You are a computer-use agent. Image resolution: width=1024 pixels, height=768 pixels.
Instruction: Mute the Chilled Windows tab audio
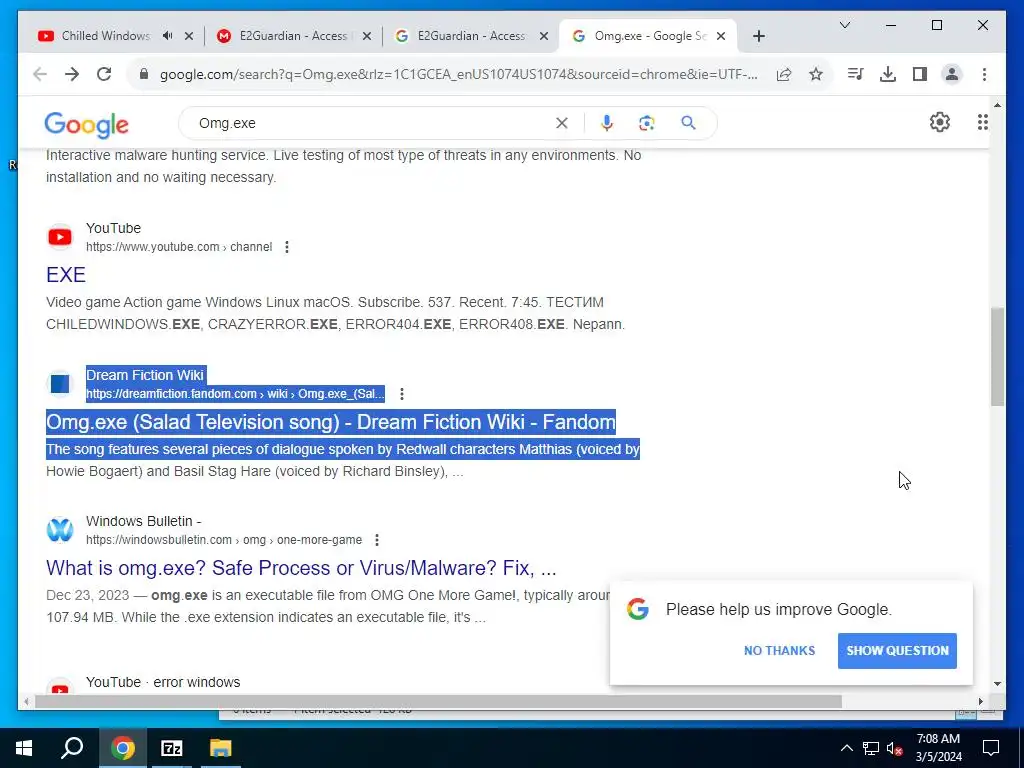168,36
